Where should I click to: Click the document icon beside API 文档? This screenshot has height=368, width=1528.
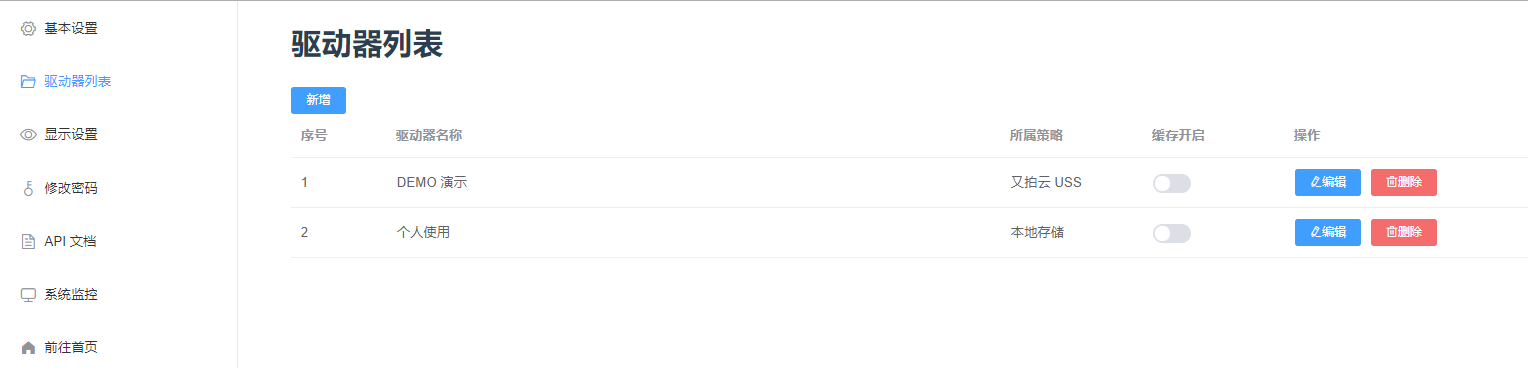[28, 241]
